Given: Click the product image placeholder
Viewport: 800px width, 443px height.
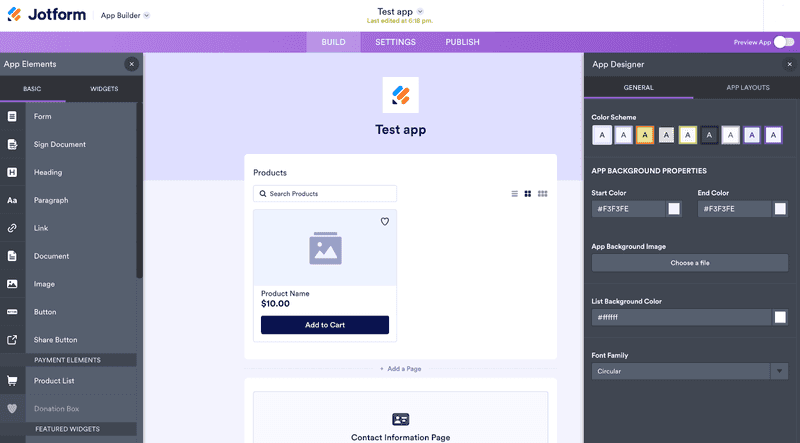Looking at the screenshot, I should [325, 248].
